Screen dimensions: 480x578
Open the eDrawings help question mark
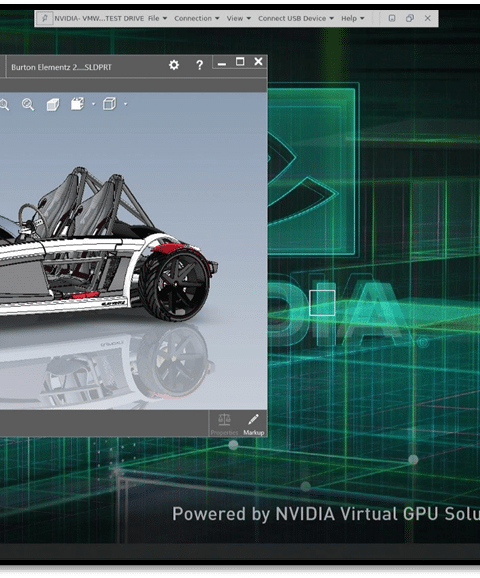[x=199, y=65]
